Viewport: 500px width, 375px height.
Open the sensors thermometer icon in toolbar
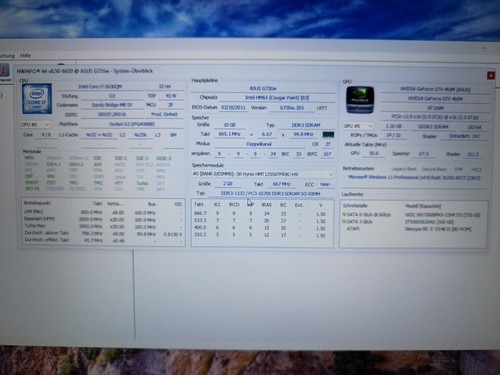(x=4, y=71)
